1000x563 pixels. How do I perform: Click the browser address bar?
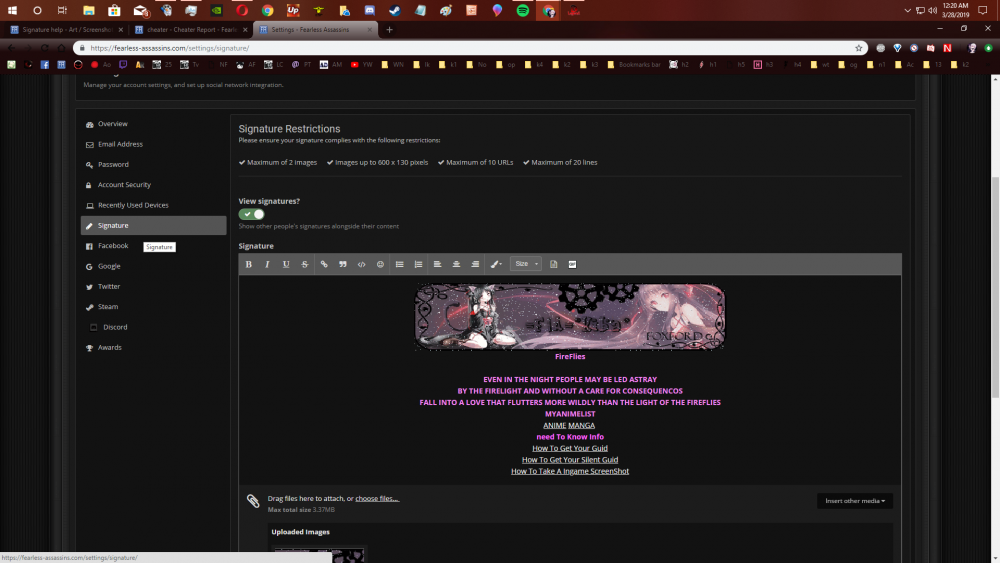pos(471,48)
